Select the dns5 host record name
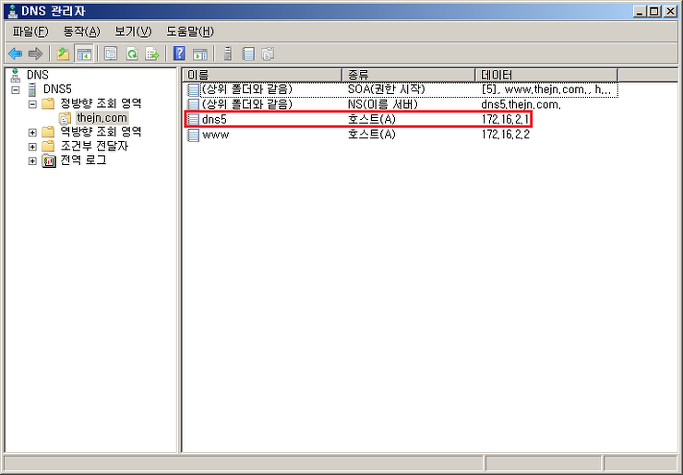The image size is (683, 475). tap(214, 119)
